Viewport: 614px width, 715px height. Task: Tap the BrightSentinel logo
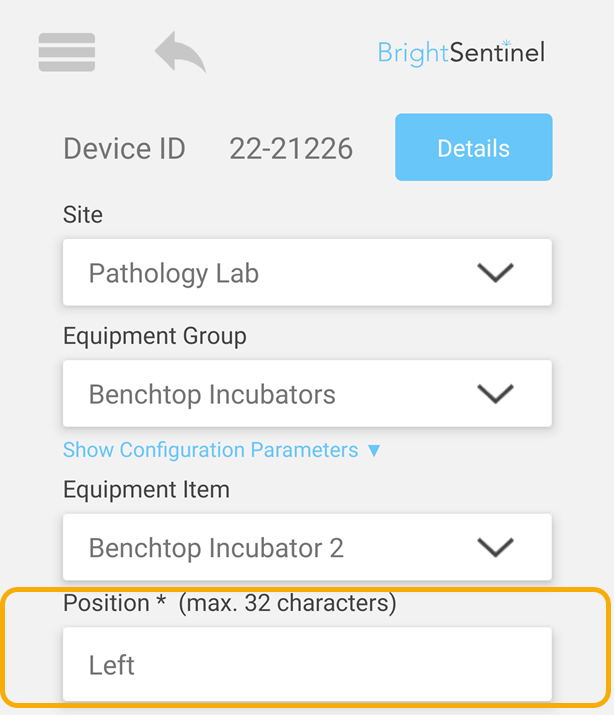point(461,53)
